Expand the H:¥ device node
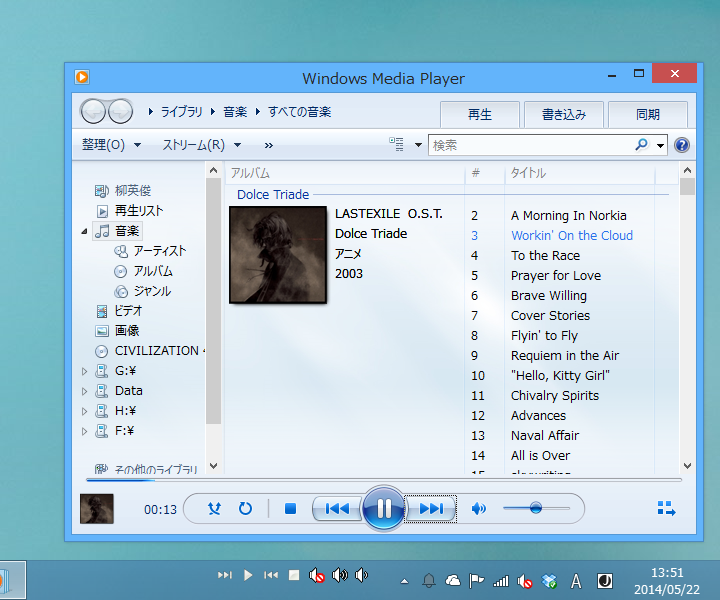Viewport: 720px width, 600px height. [84, 411]
